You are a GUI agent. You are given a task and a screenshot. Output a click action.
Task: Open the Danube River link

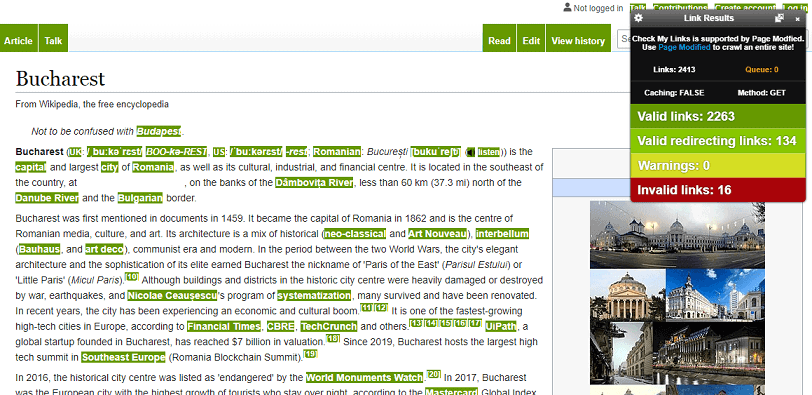click(x=47, y=198)
